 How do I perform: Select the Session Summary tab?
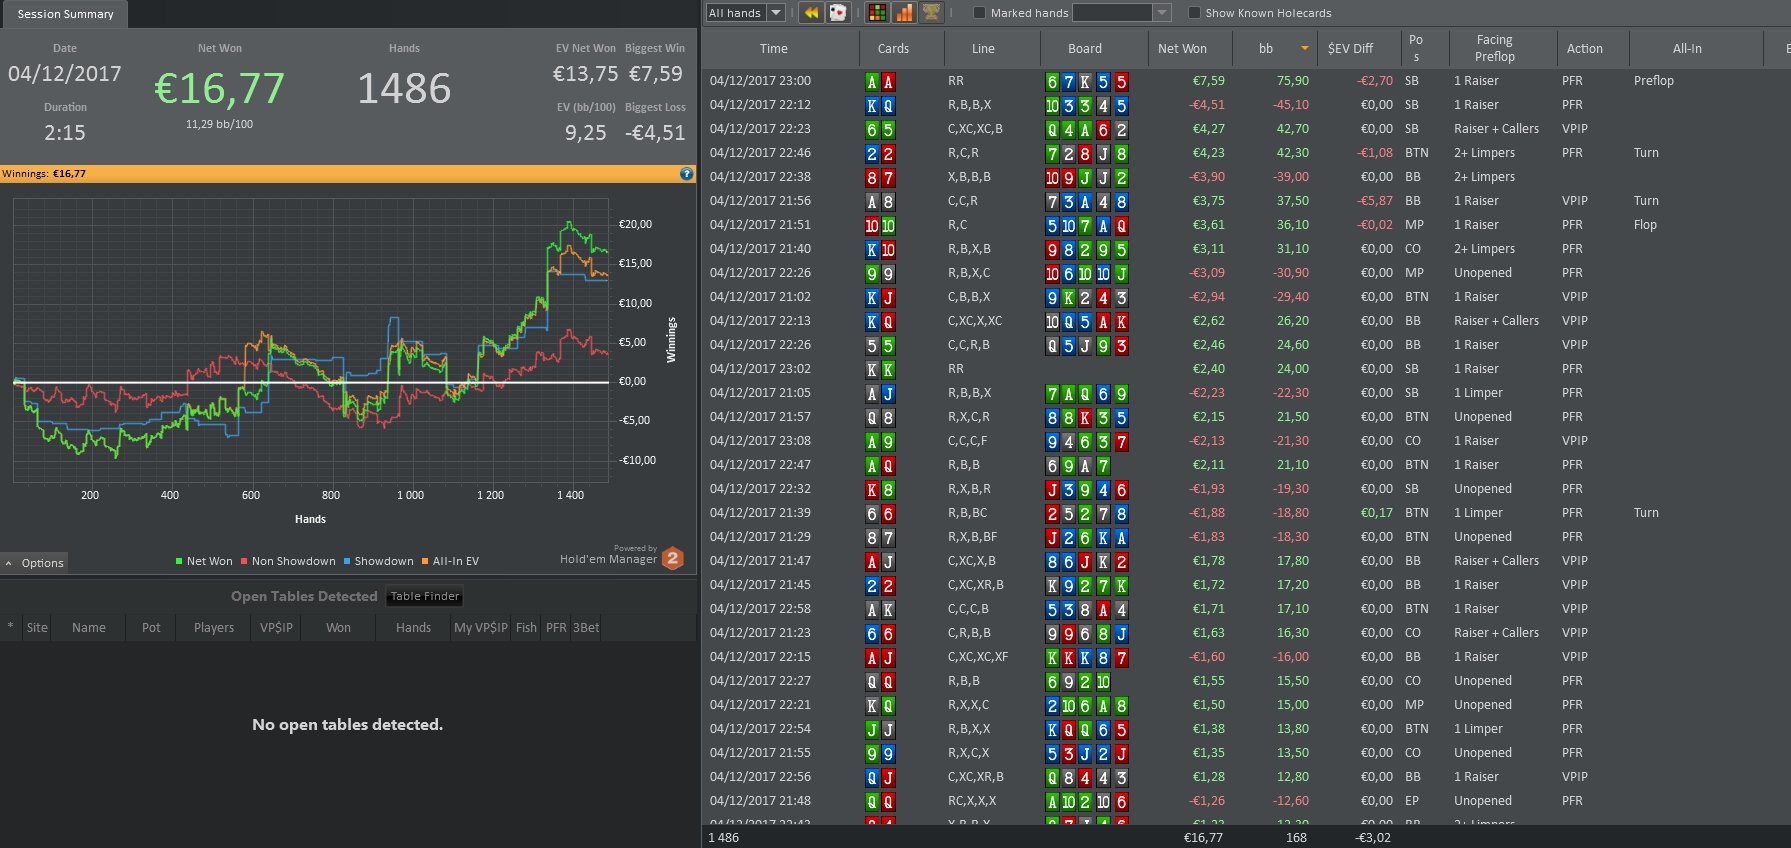[65, 14]
